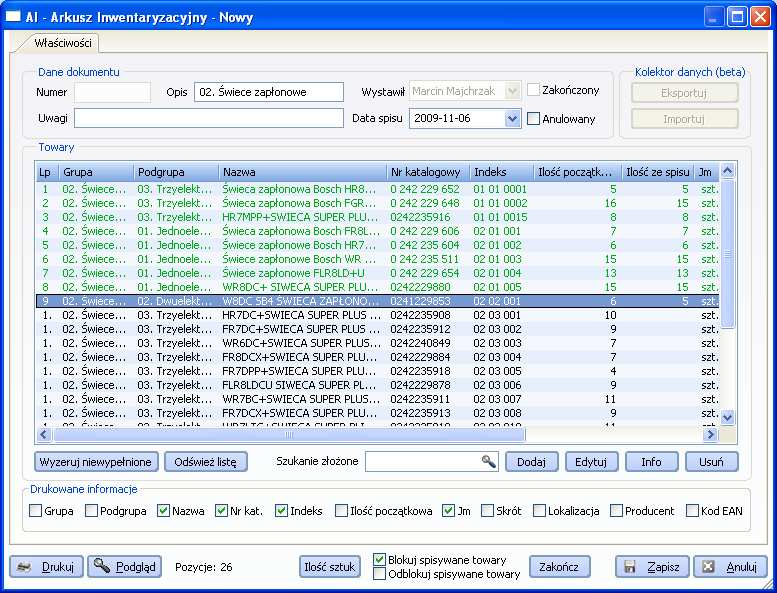
Task: Click the Edytuj button
Action: 591,462
